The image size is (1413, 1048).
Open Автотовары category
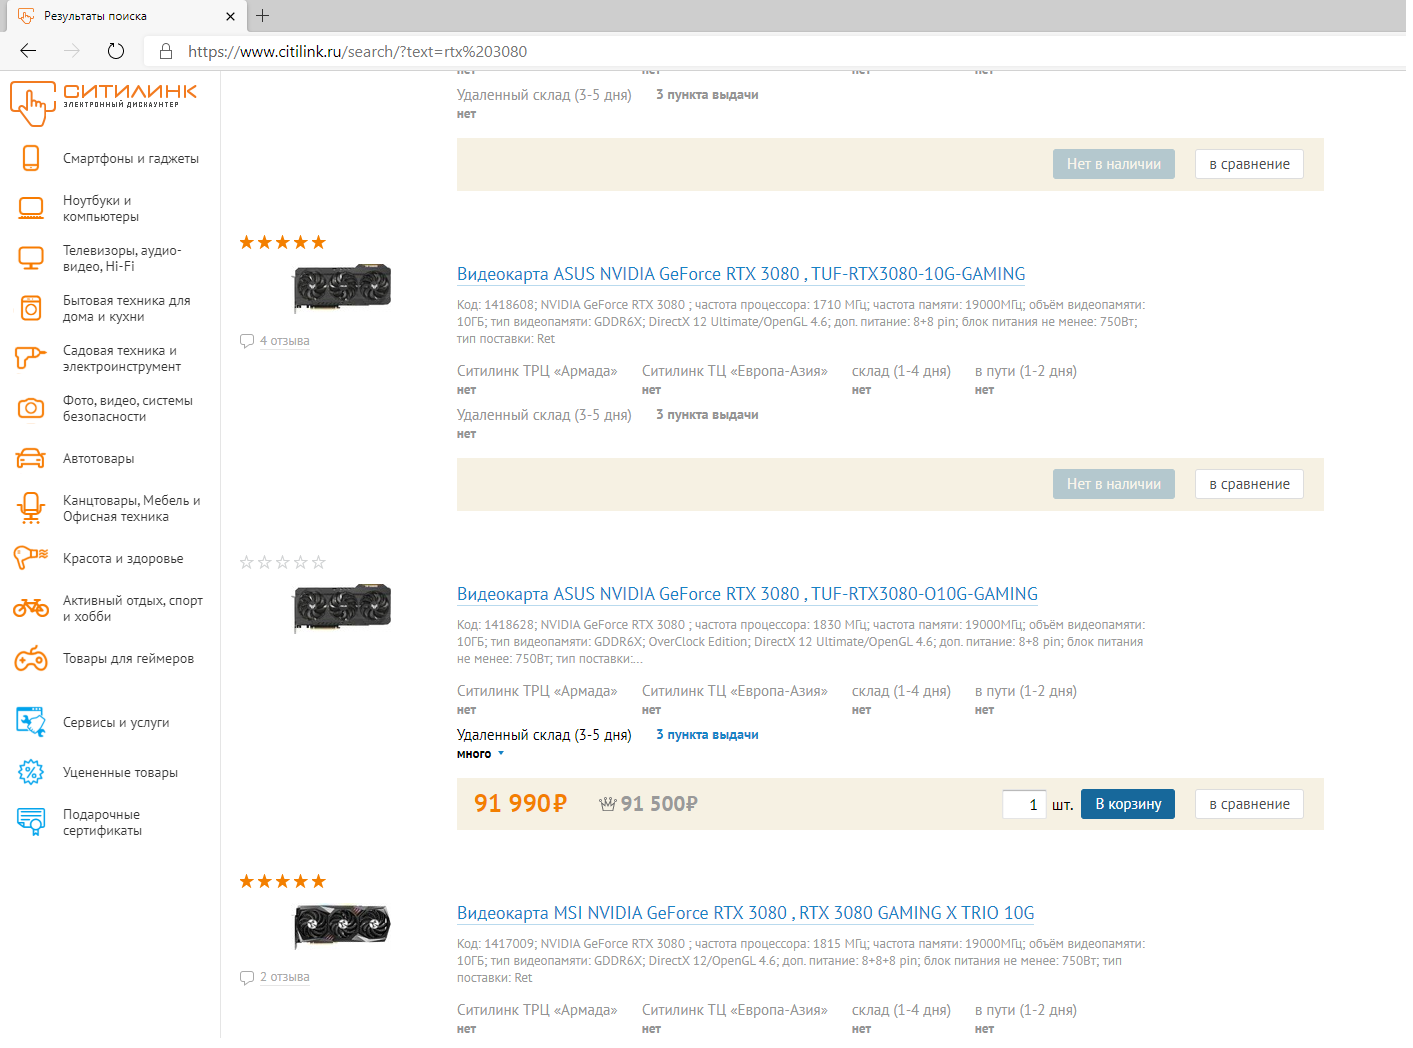point(98,458)
